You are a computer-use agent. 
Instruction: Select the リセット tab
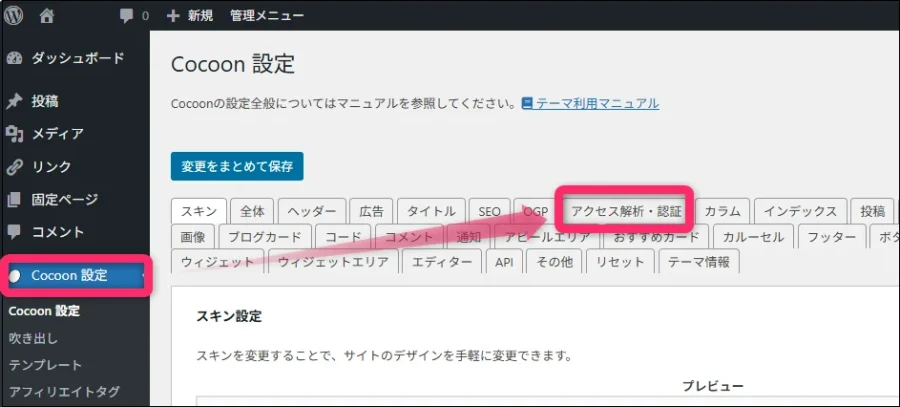tap(620, 262)
